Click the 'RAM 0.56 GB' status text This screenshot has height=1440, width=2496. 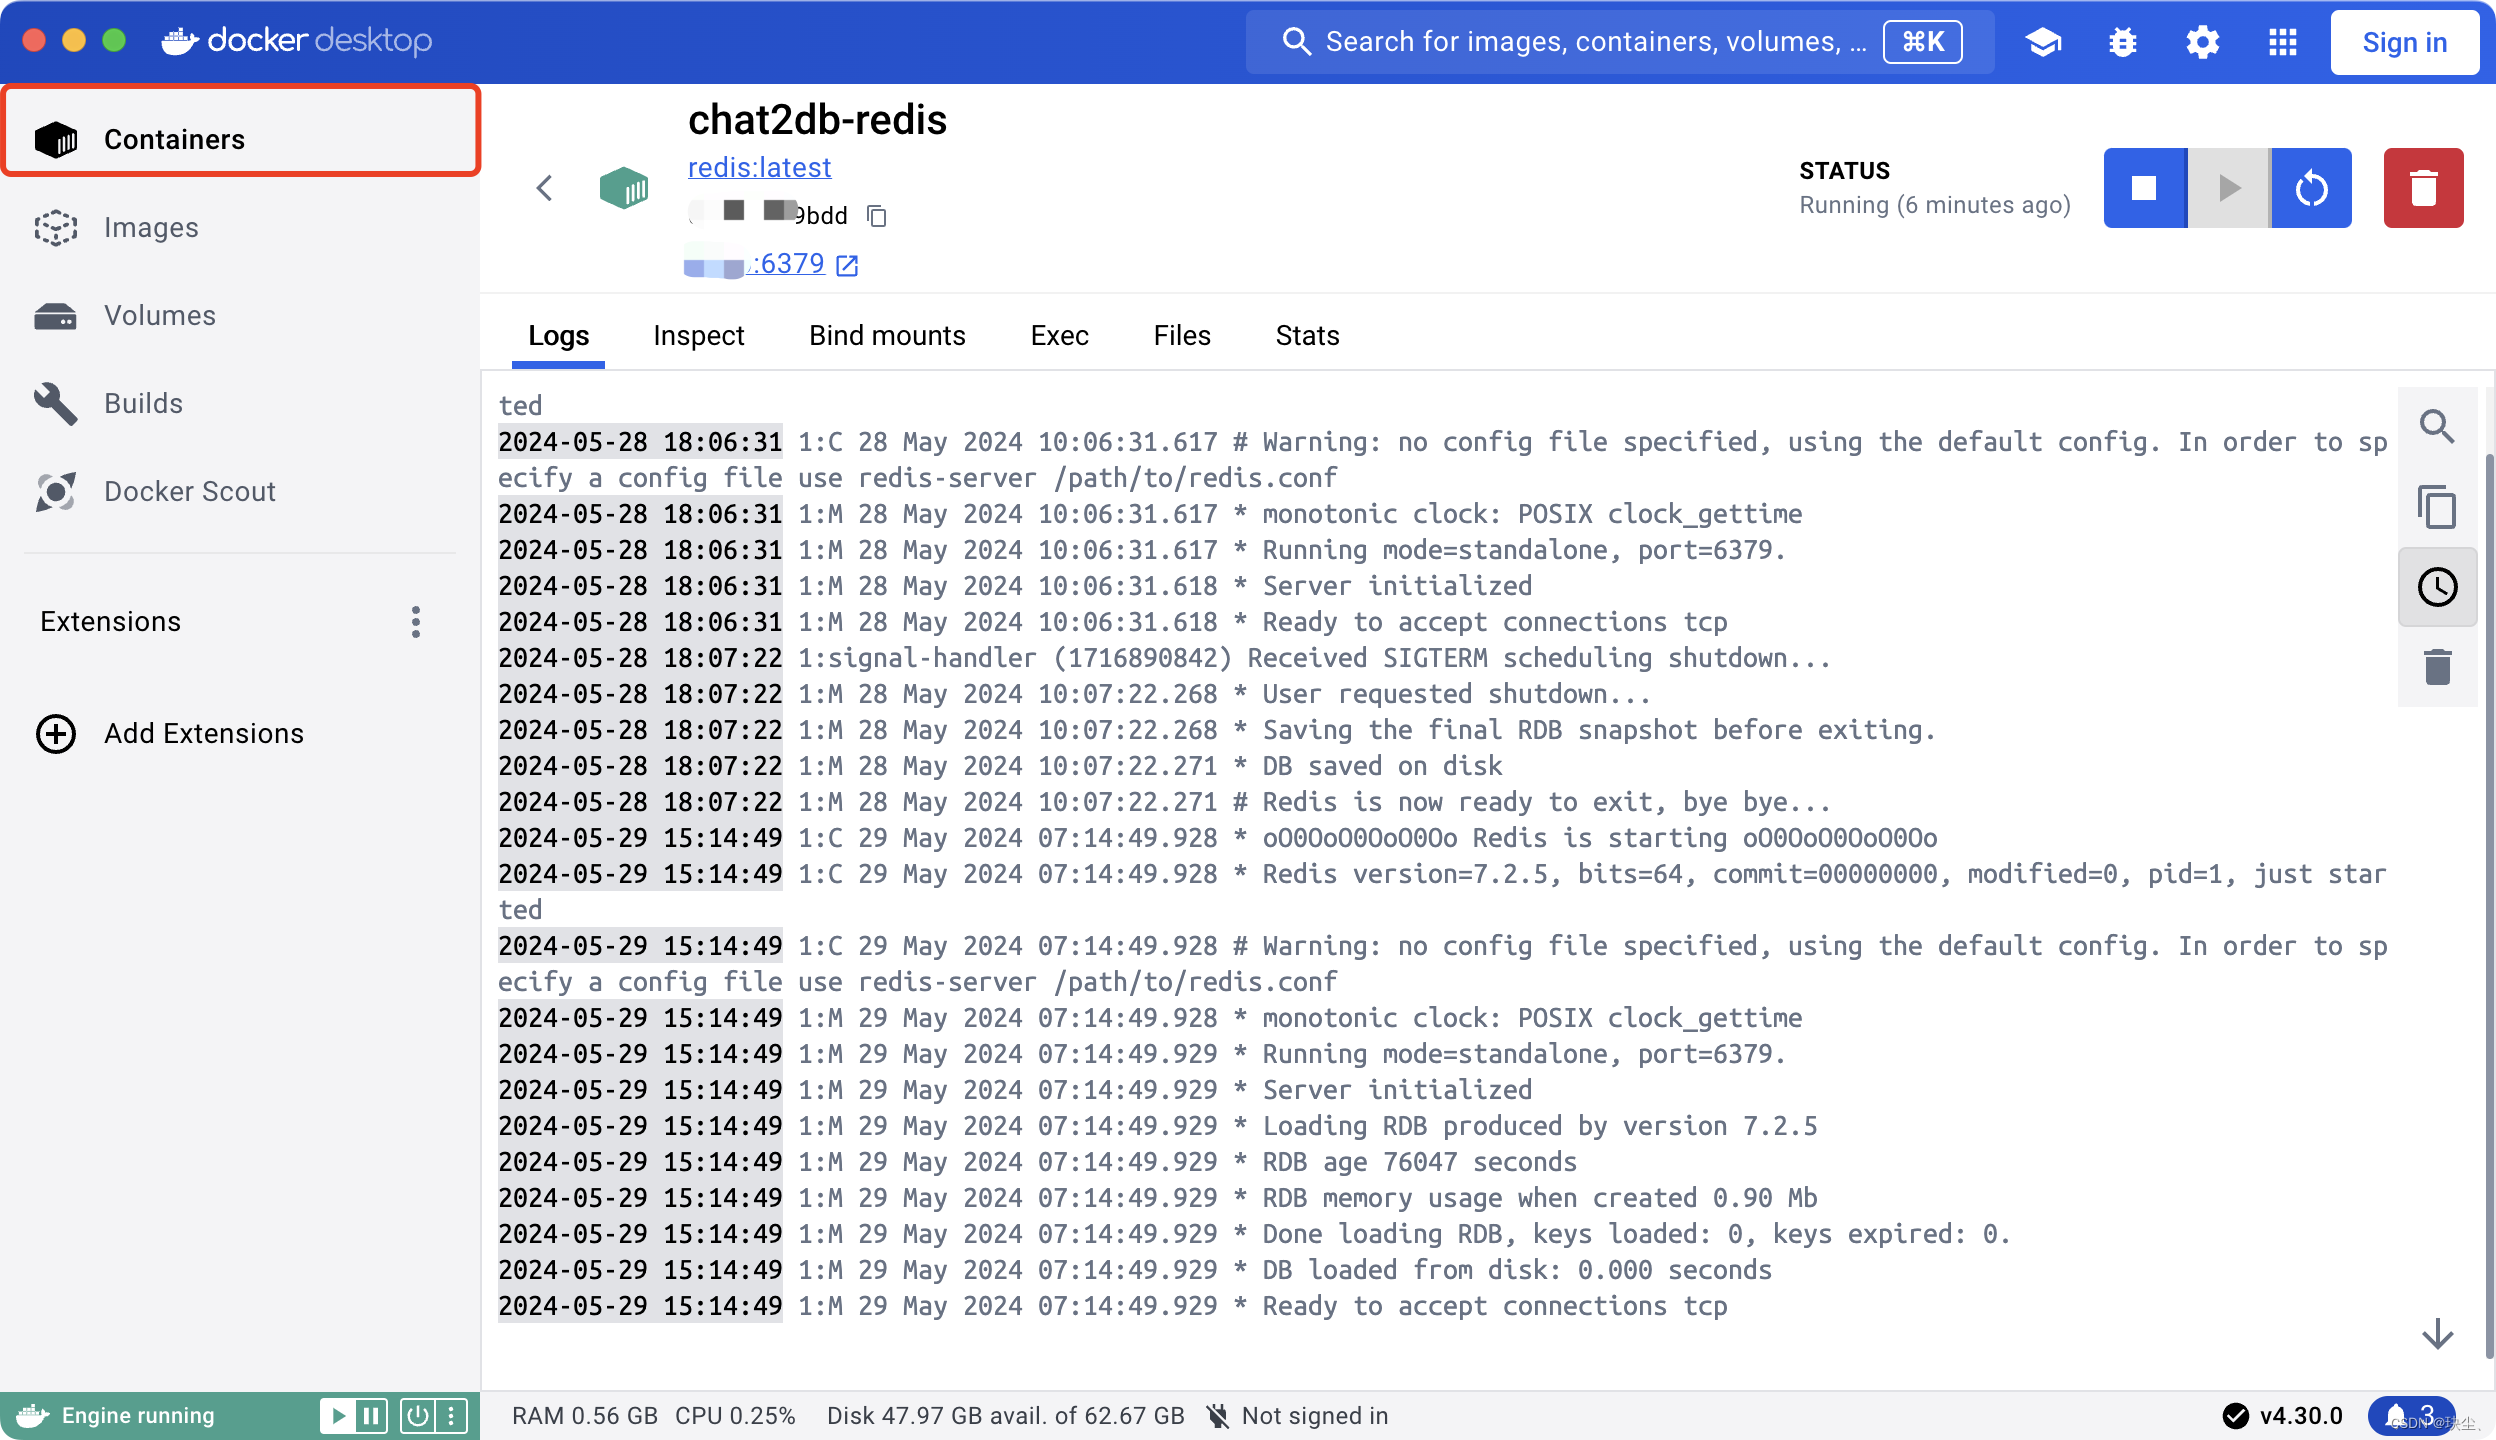click(x=585, y=1416)
